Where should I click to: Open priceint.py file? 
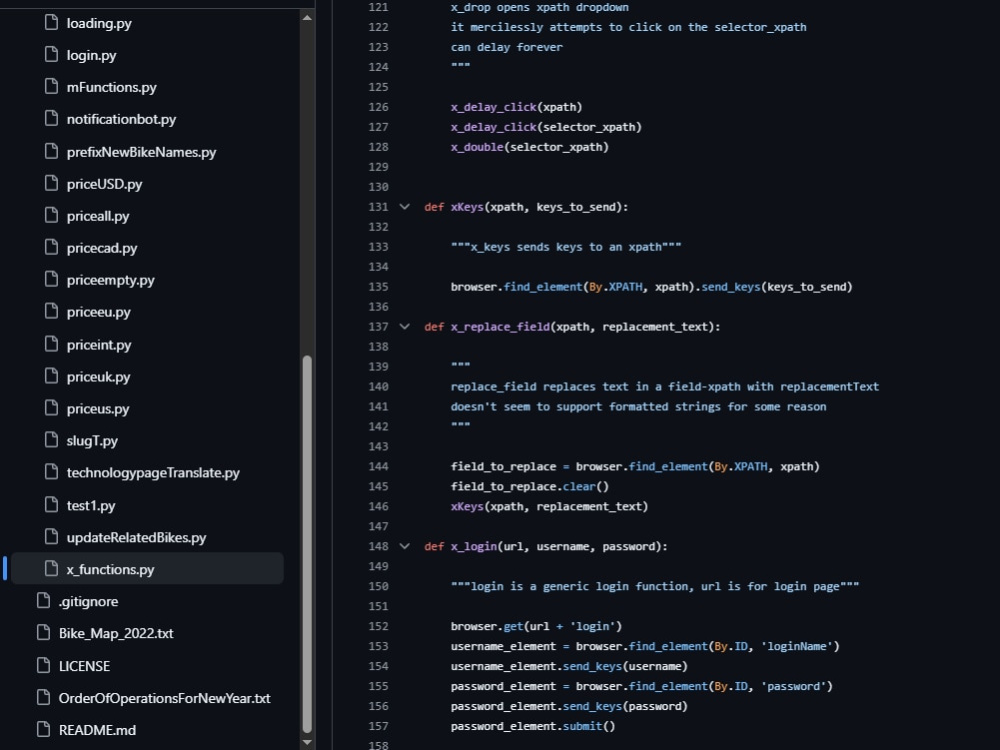point(99,345)
